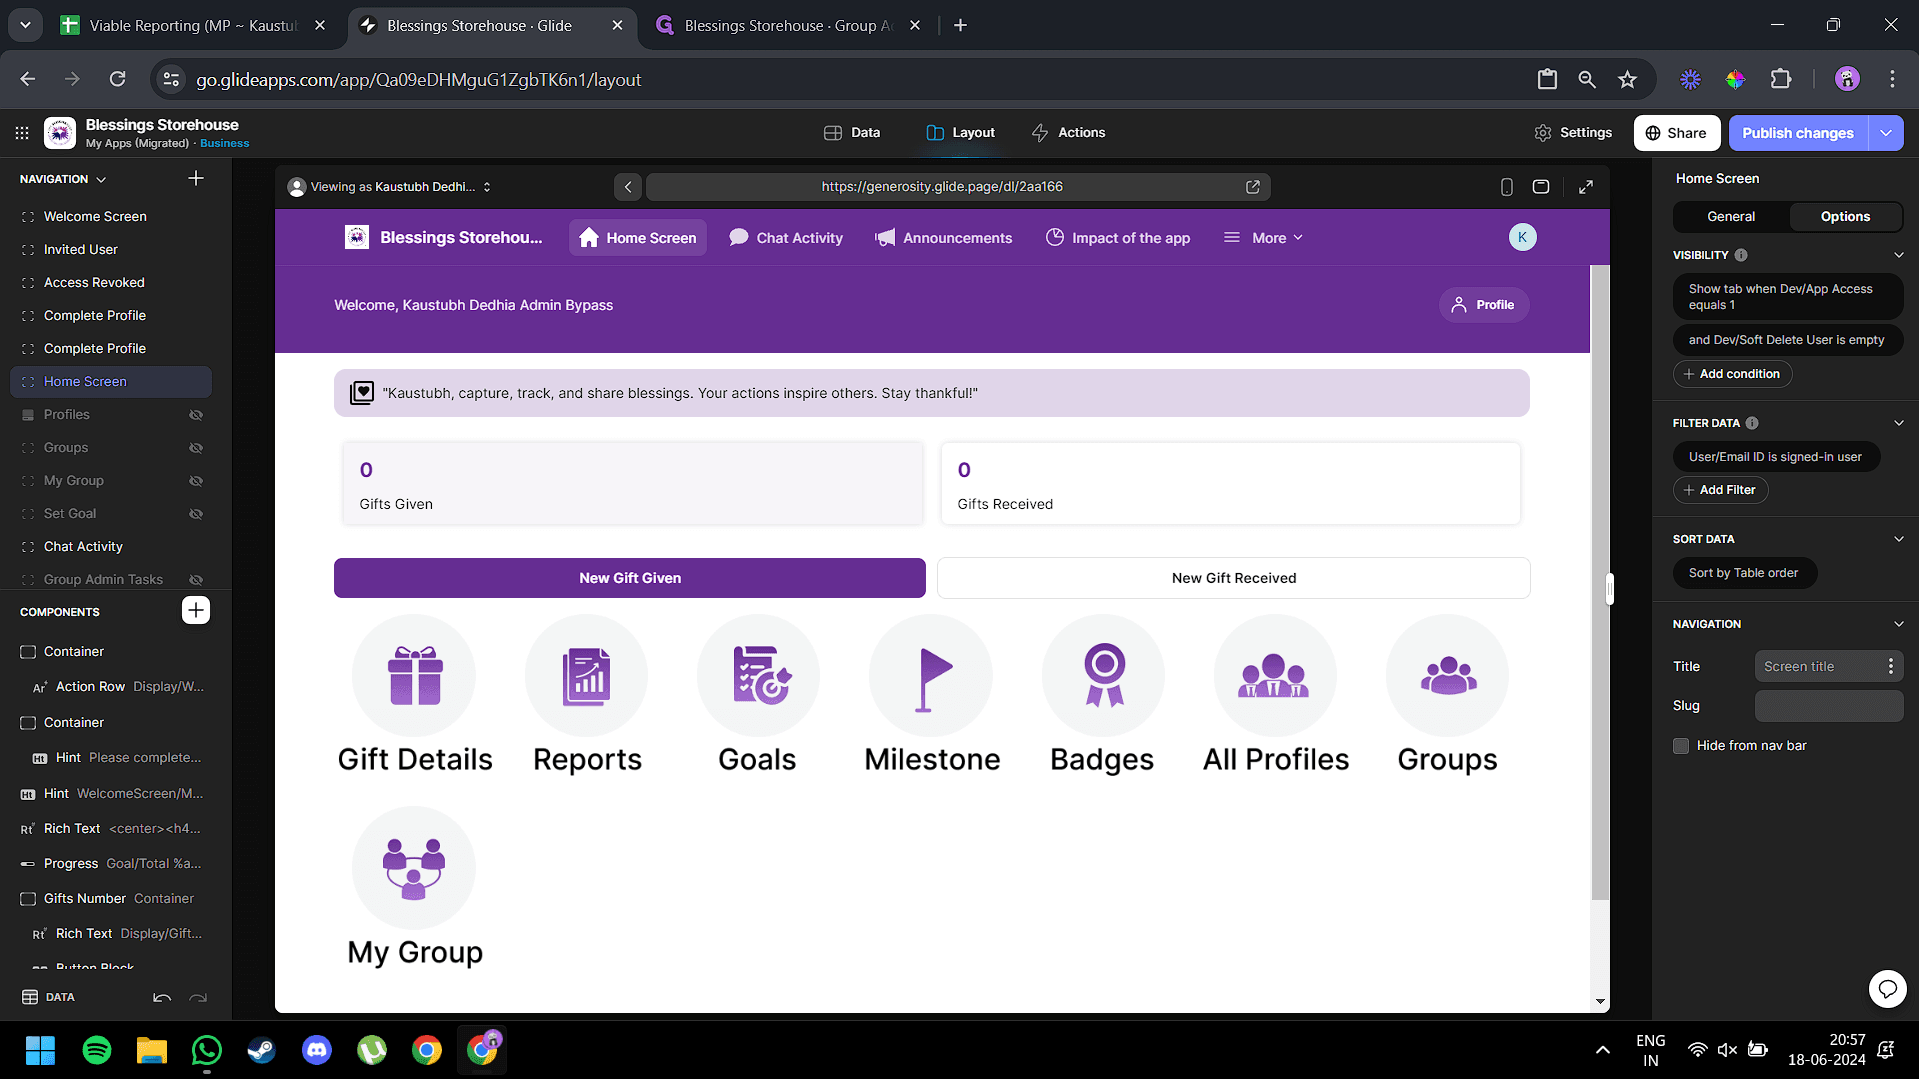Viewport: 1919px width, 1079px height.
Task: Open the Settings button in top bar
Action: coord(1573,133)
